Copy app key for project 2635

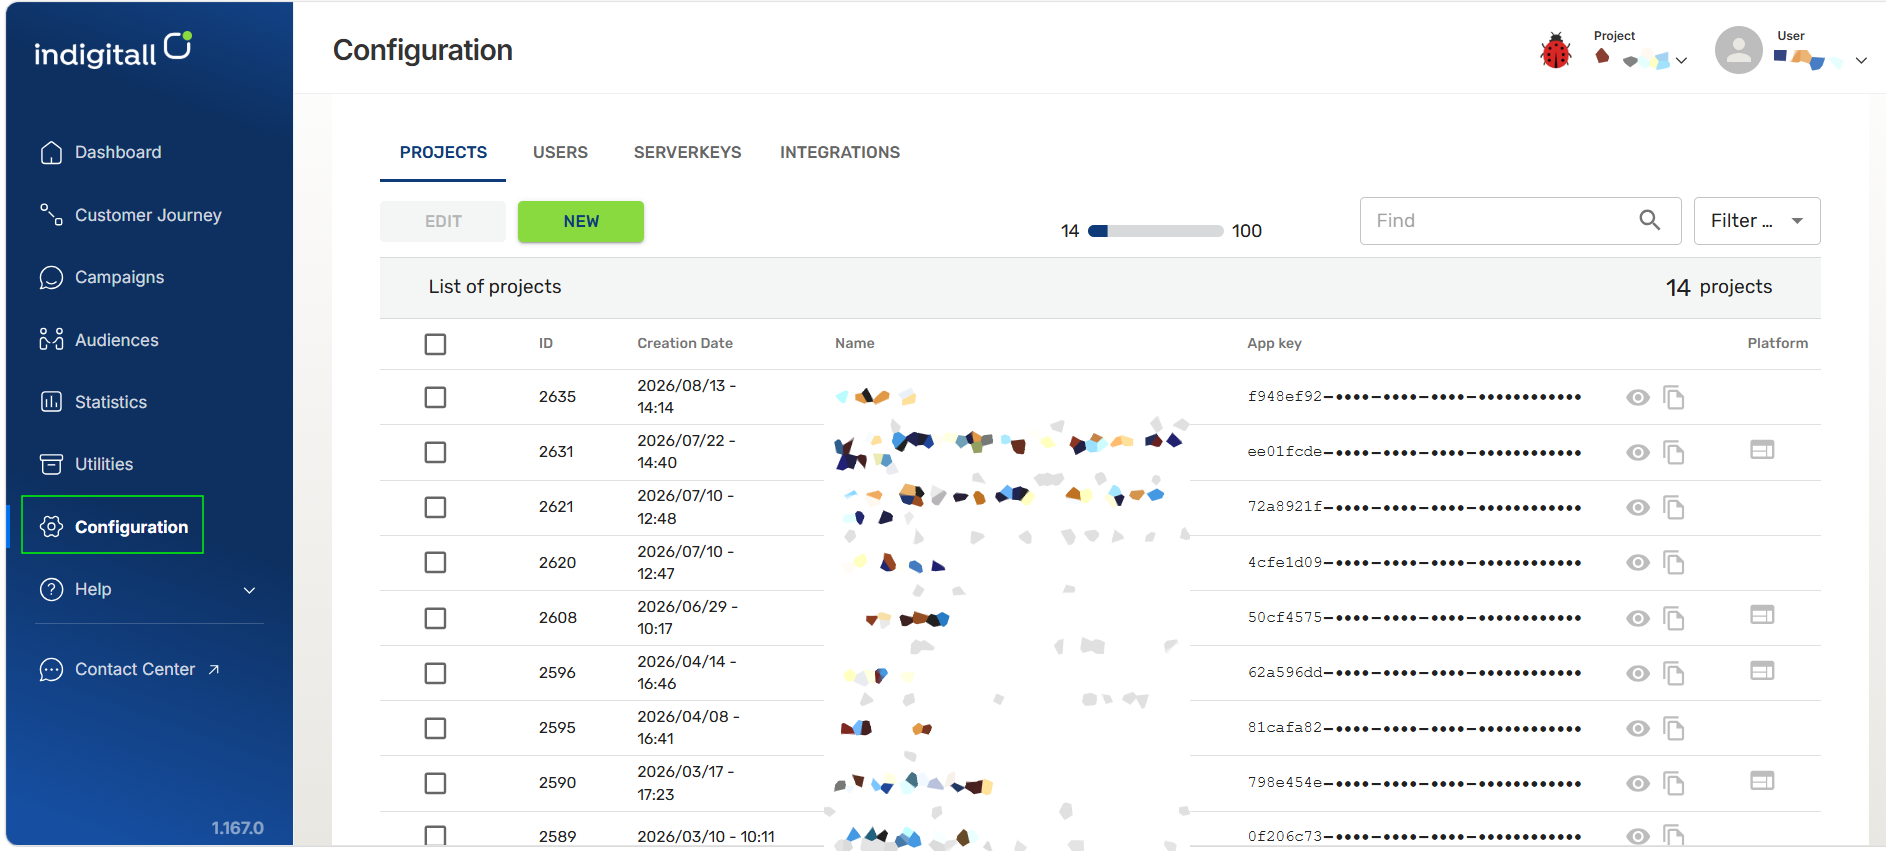click(x=1674, y=397)
